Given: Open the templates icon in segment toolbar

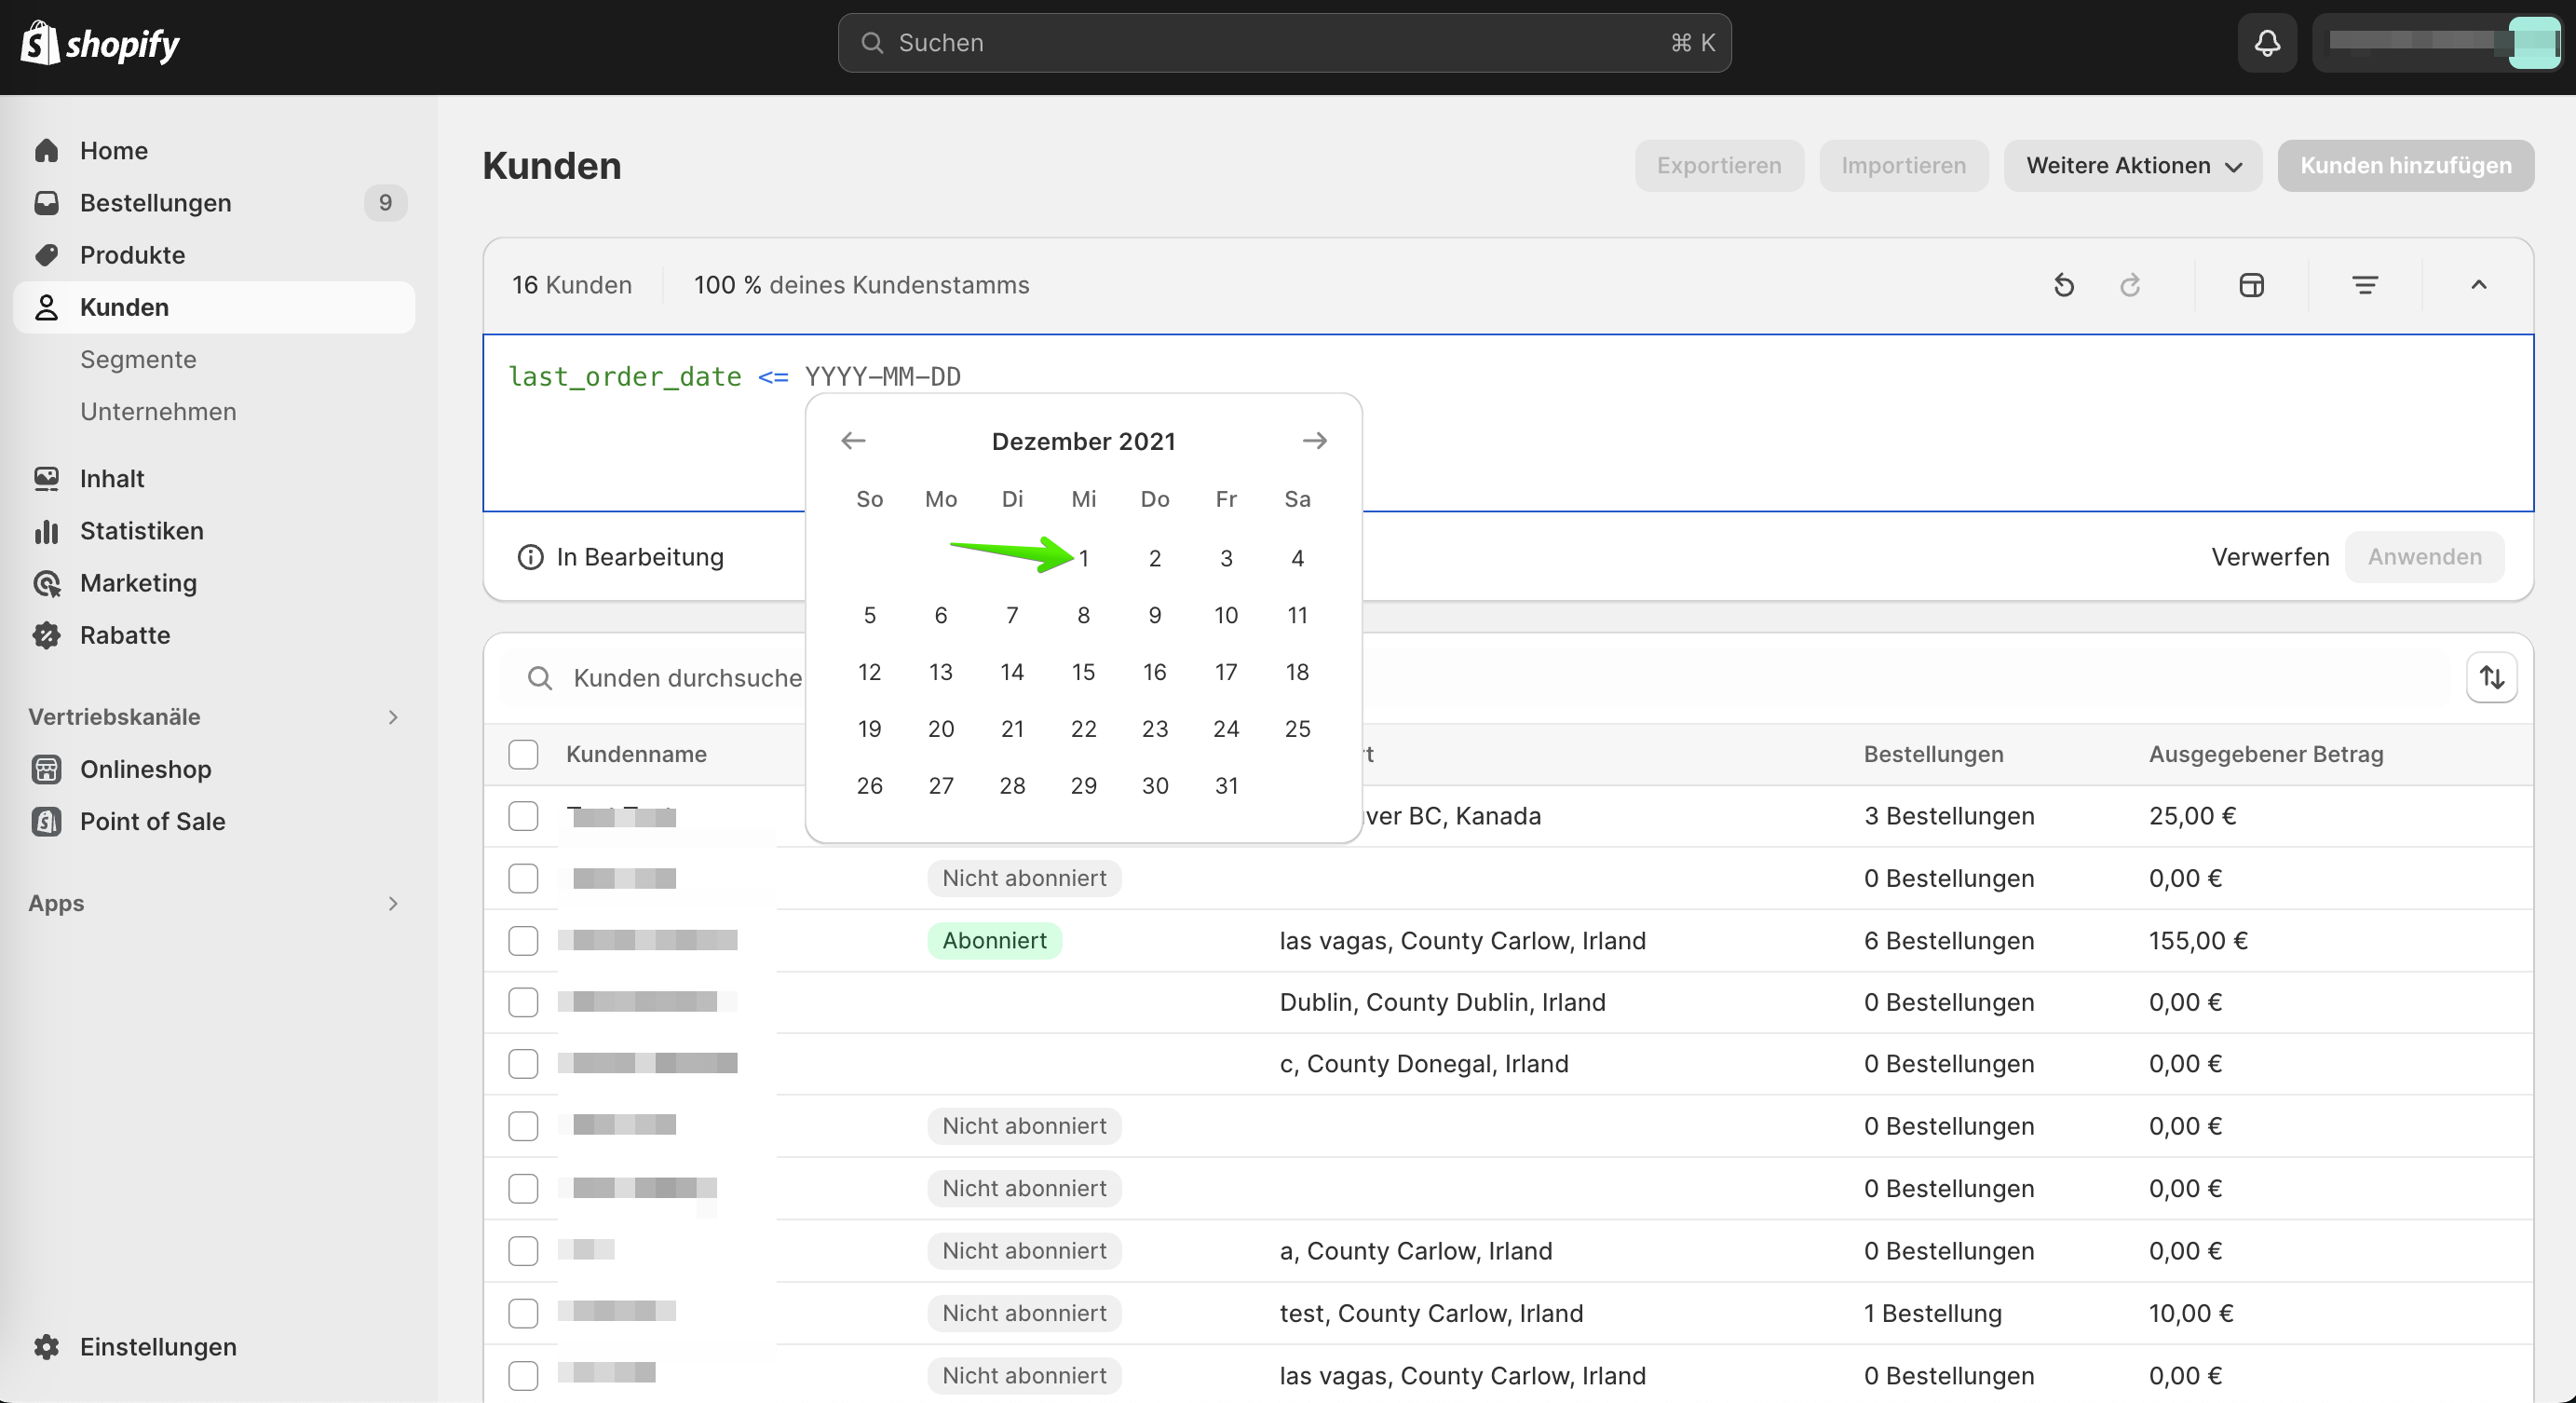Looking at the screenshot, I should pyautogui.click(x=2251, y=285).
